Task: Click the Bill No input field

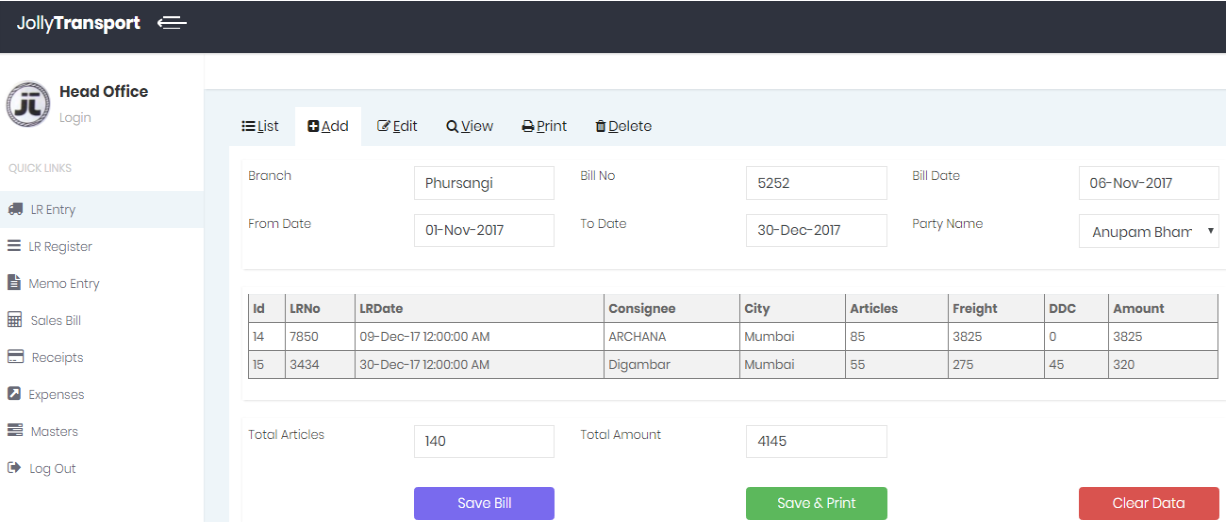Action: [816, 183]
